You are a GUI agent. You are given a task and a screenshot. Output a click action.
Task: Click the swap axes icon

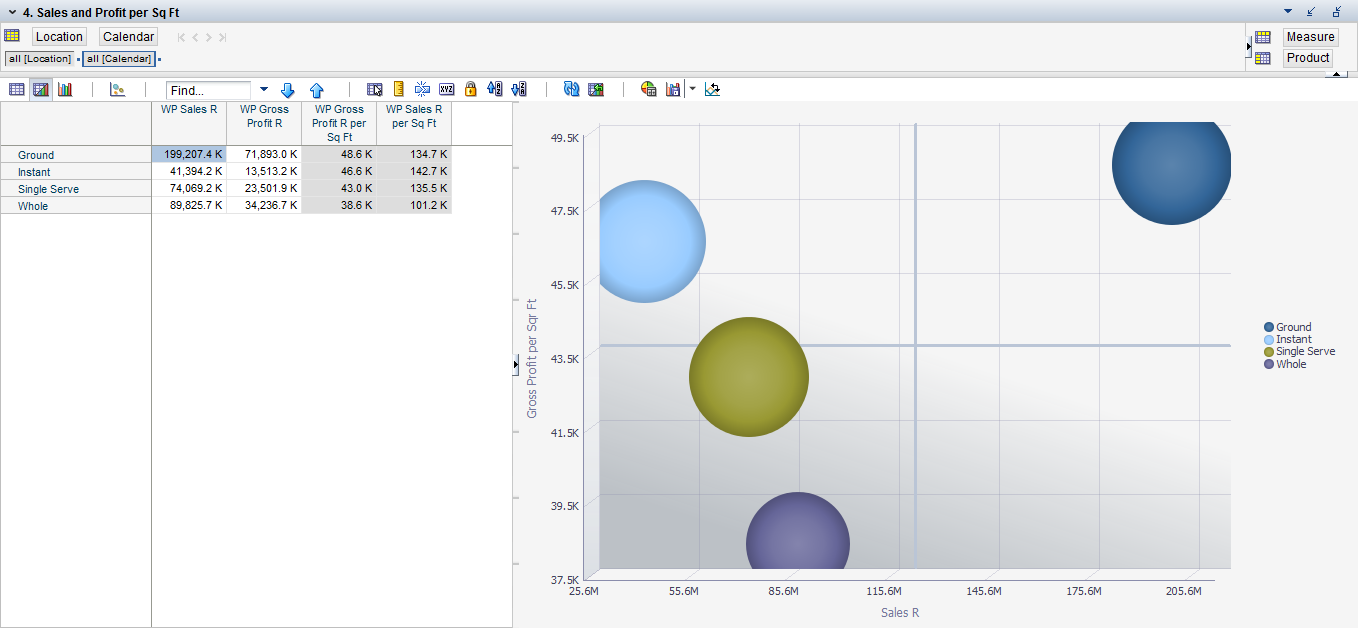(712, 89)
